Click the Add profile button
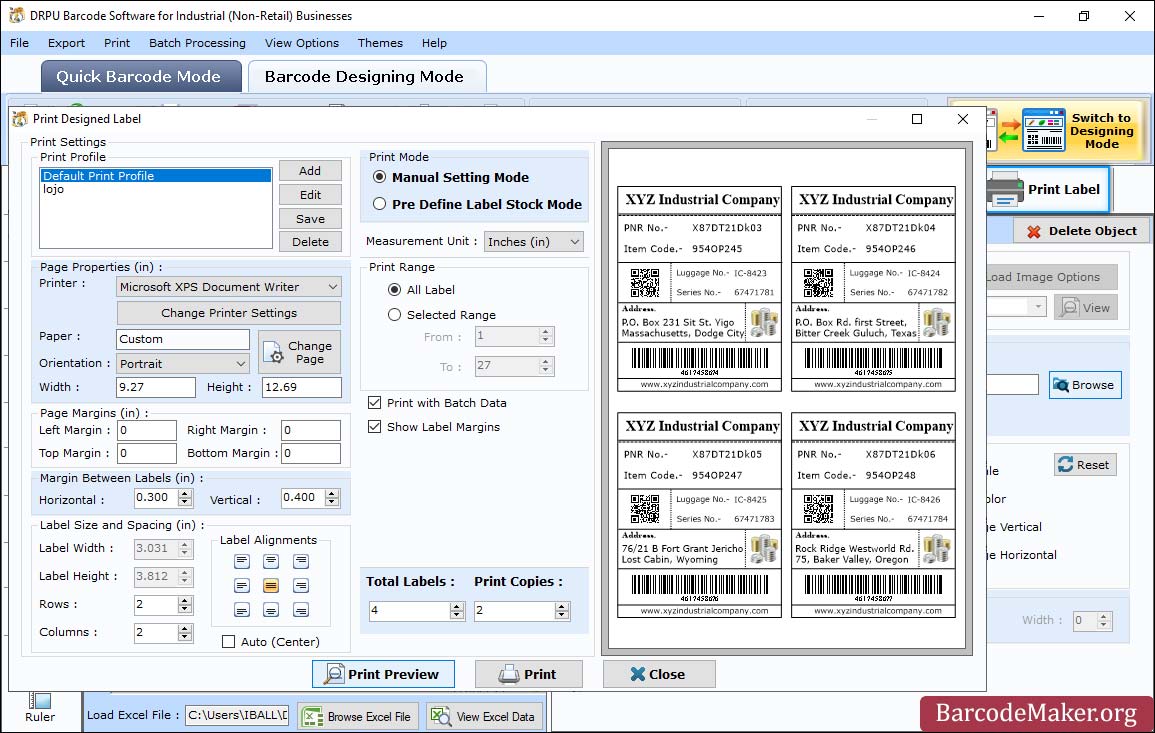1155x733 pixels. coord(310,171)
